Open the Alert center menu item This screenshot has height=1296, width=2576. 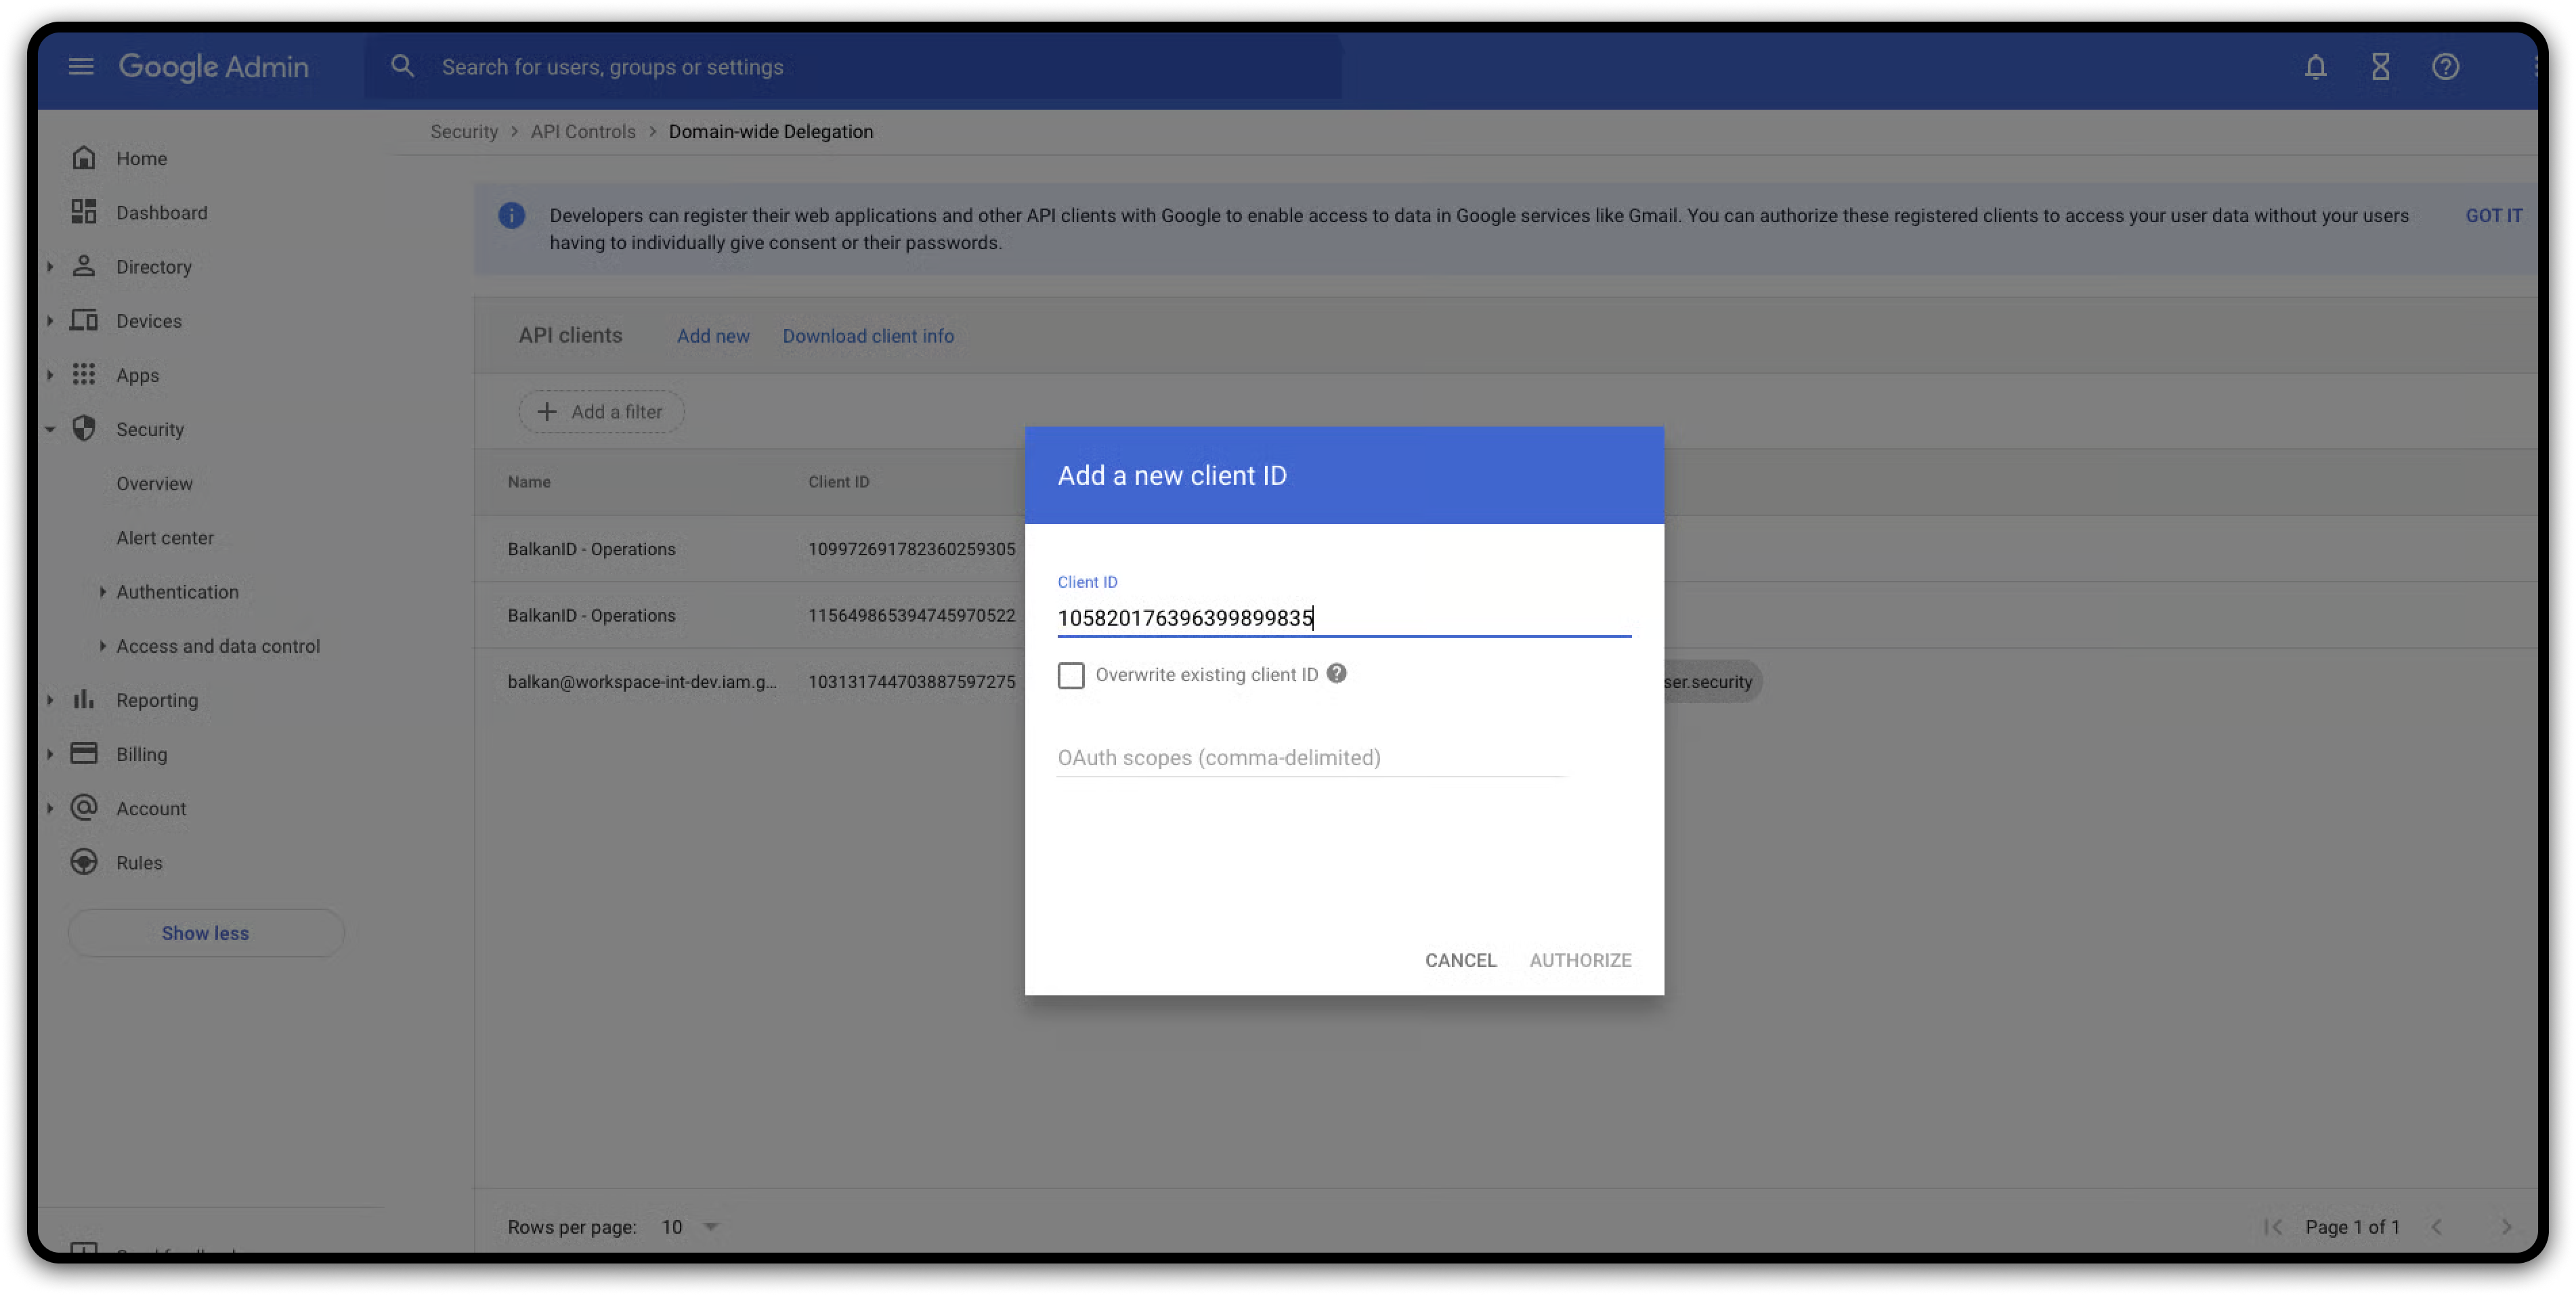165,538
